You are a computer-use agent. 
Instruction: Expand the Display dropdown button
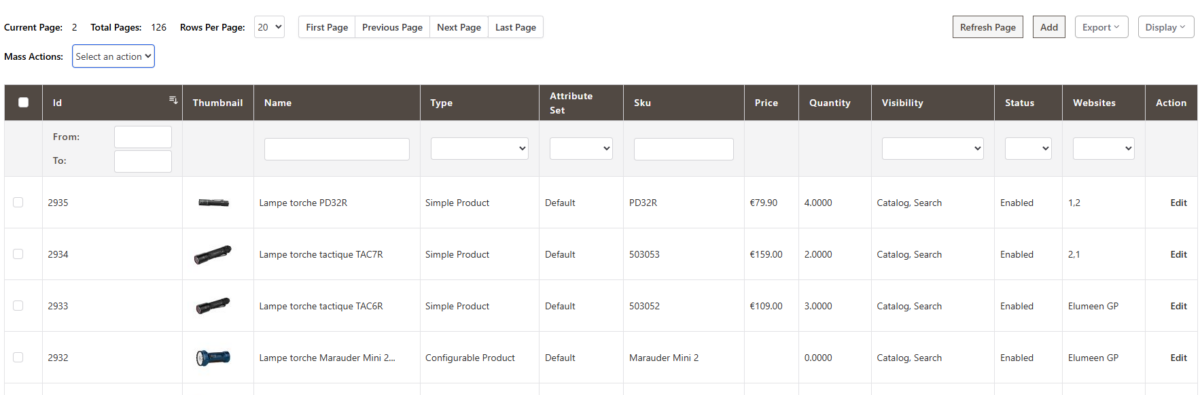coord(1166,27)
